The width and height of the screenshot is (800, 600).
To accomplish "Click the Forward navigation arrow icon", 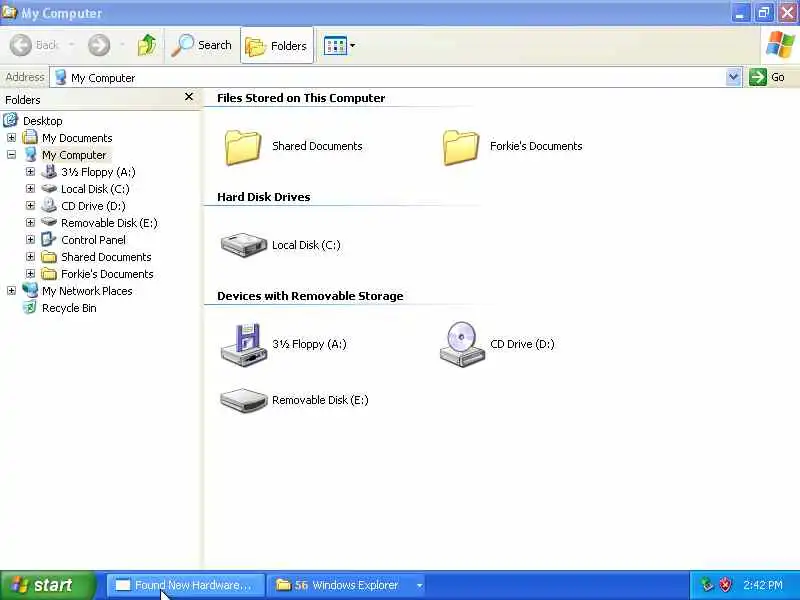I will (98, 45).
